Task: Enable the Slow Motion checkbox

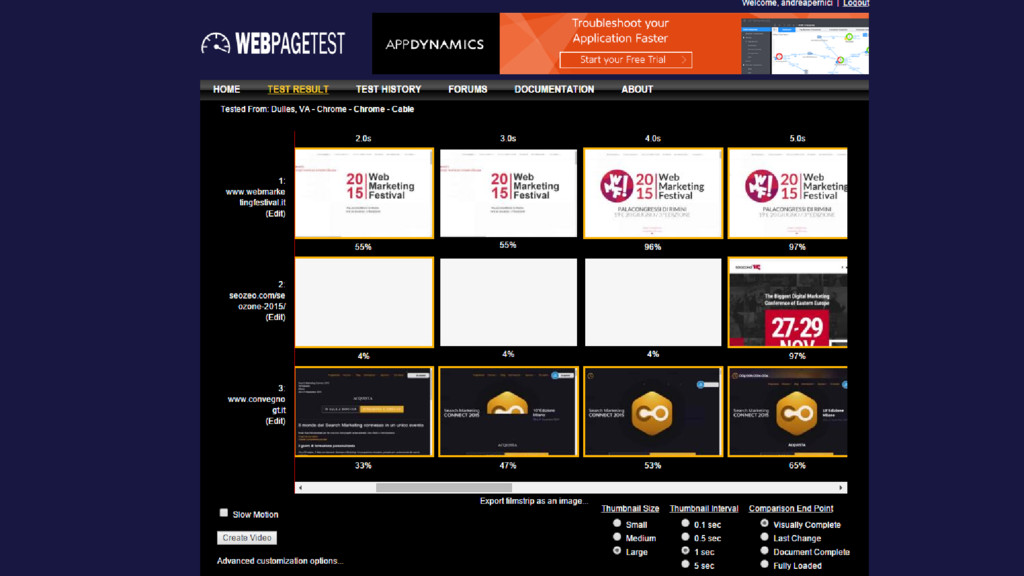Action: (224, 513)
